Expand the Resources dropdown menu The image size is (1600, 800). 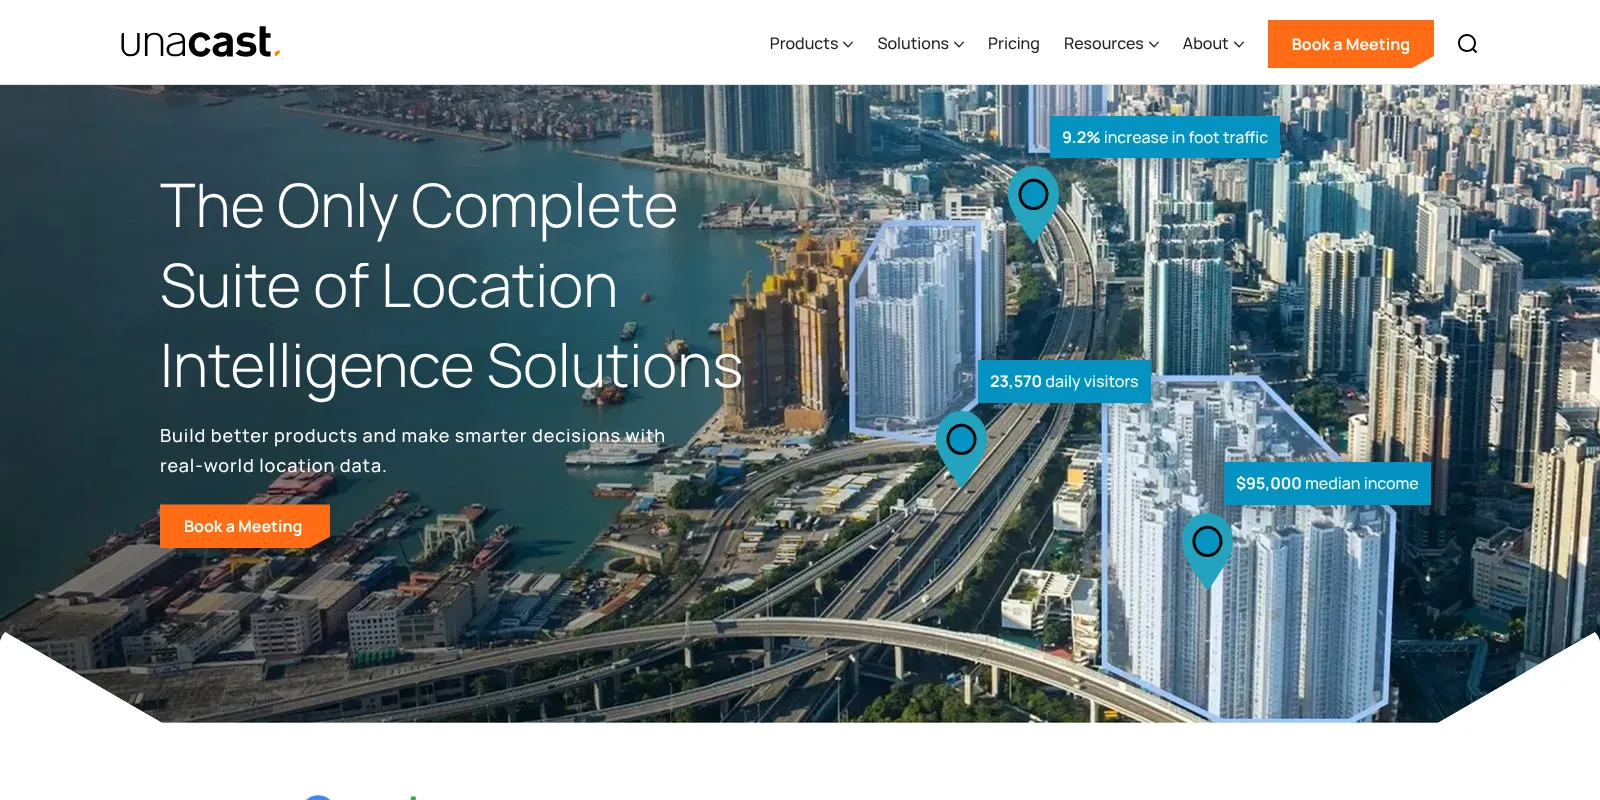coord(1111,44)
